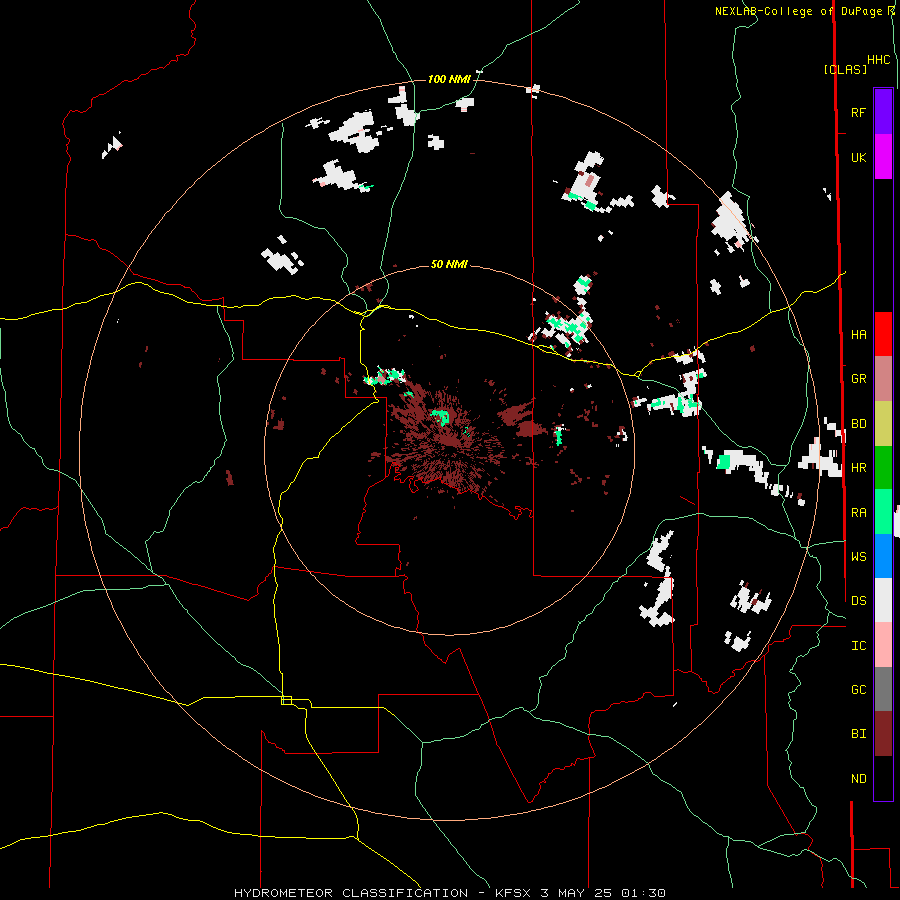Pick the dark green HR legend swatch

[883, 467]
